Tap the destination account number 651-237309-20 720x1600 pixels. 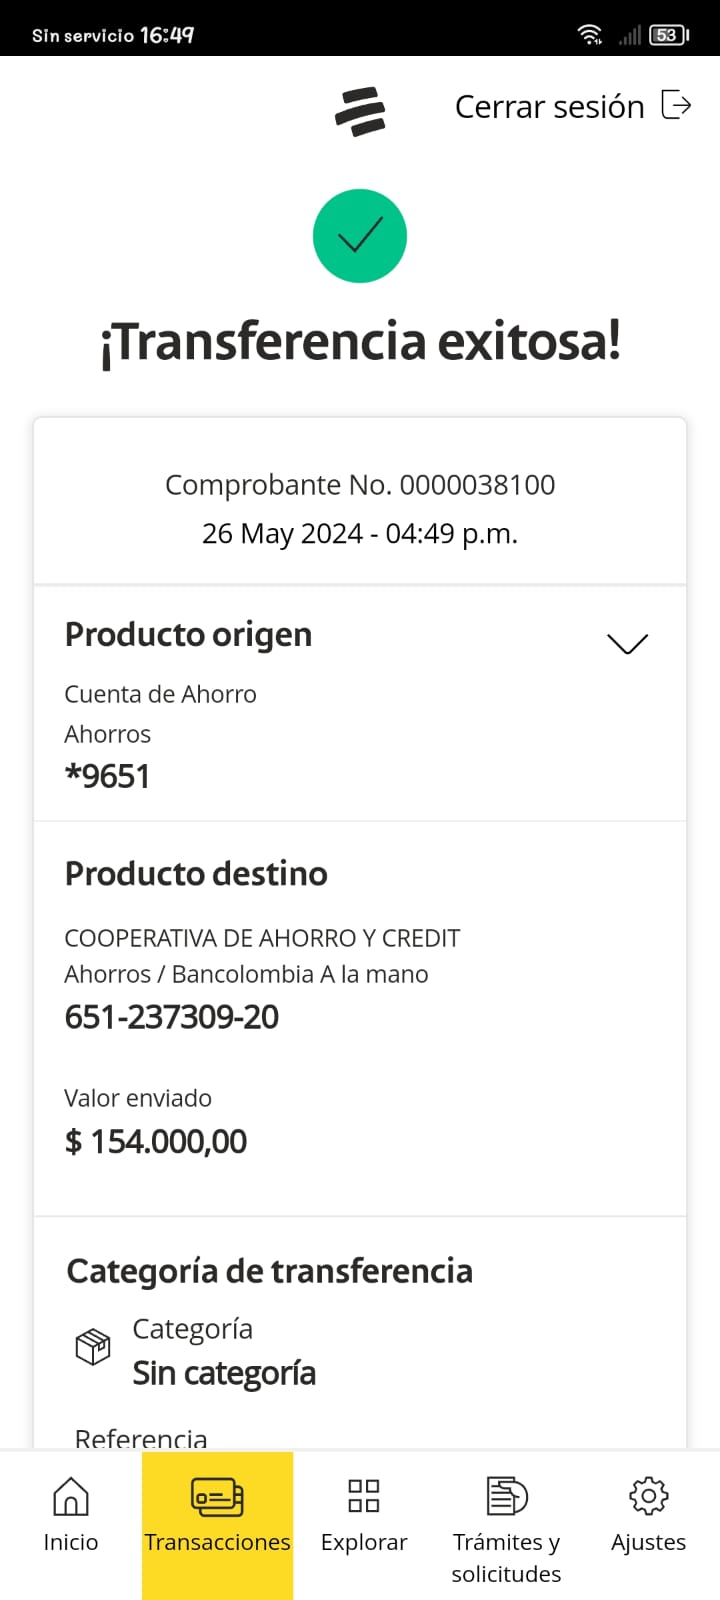click(172, 1017)
